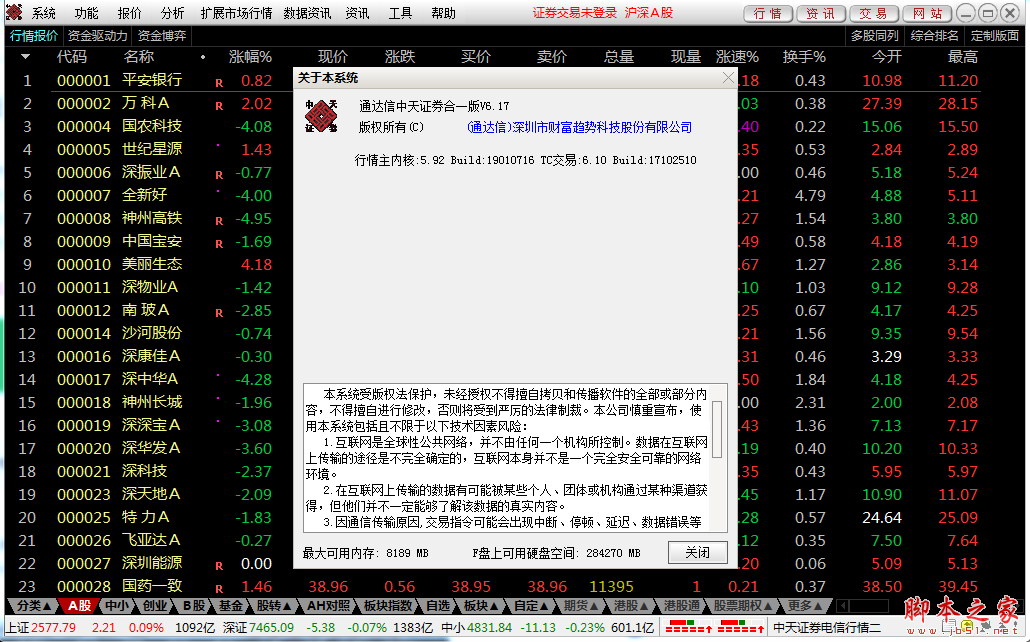Click the 行情 button at top right

click(x=768, y=13)
